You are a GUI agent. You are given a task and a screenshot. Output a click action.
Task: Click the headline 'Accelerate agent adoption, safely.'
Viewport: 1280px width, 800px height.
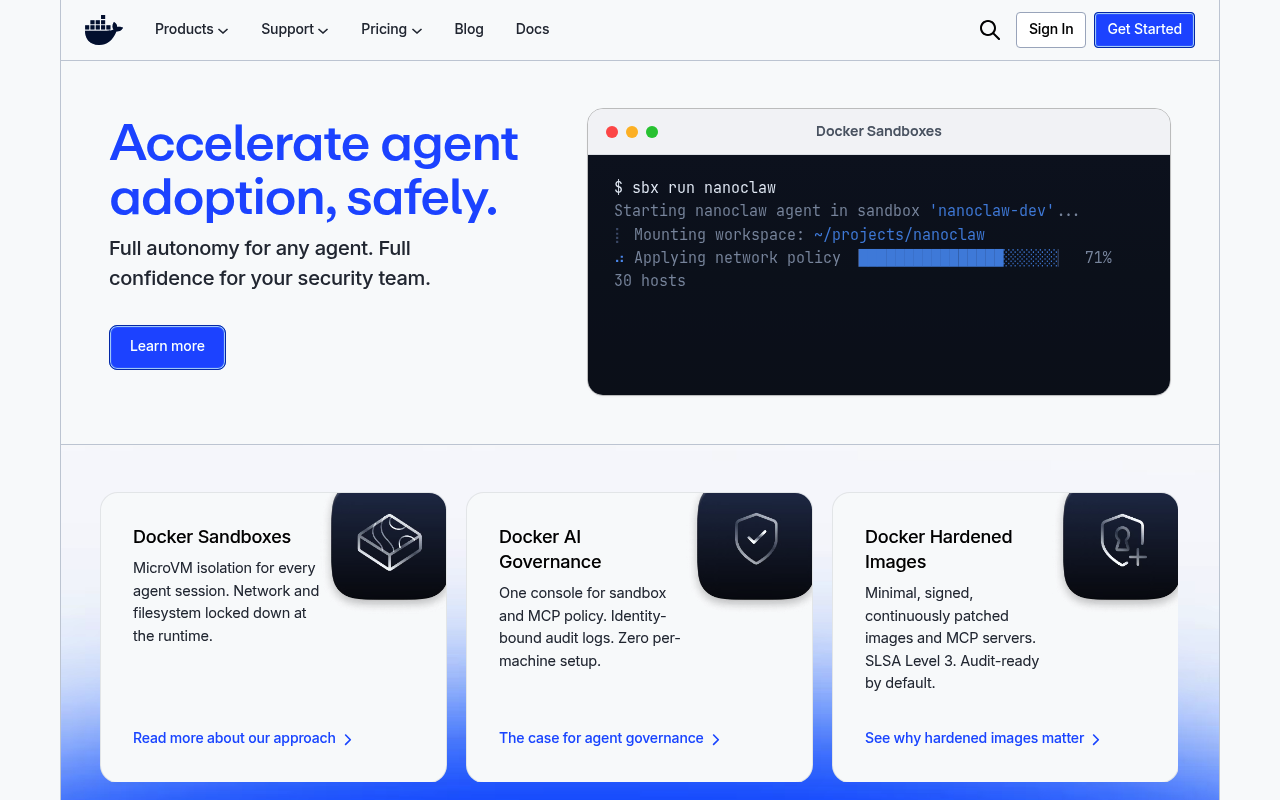point(314,170)
